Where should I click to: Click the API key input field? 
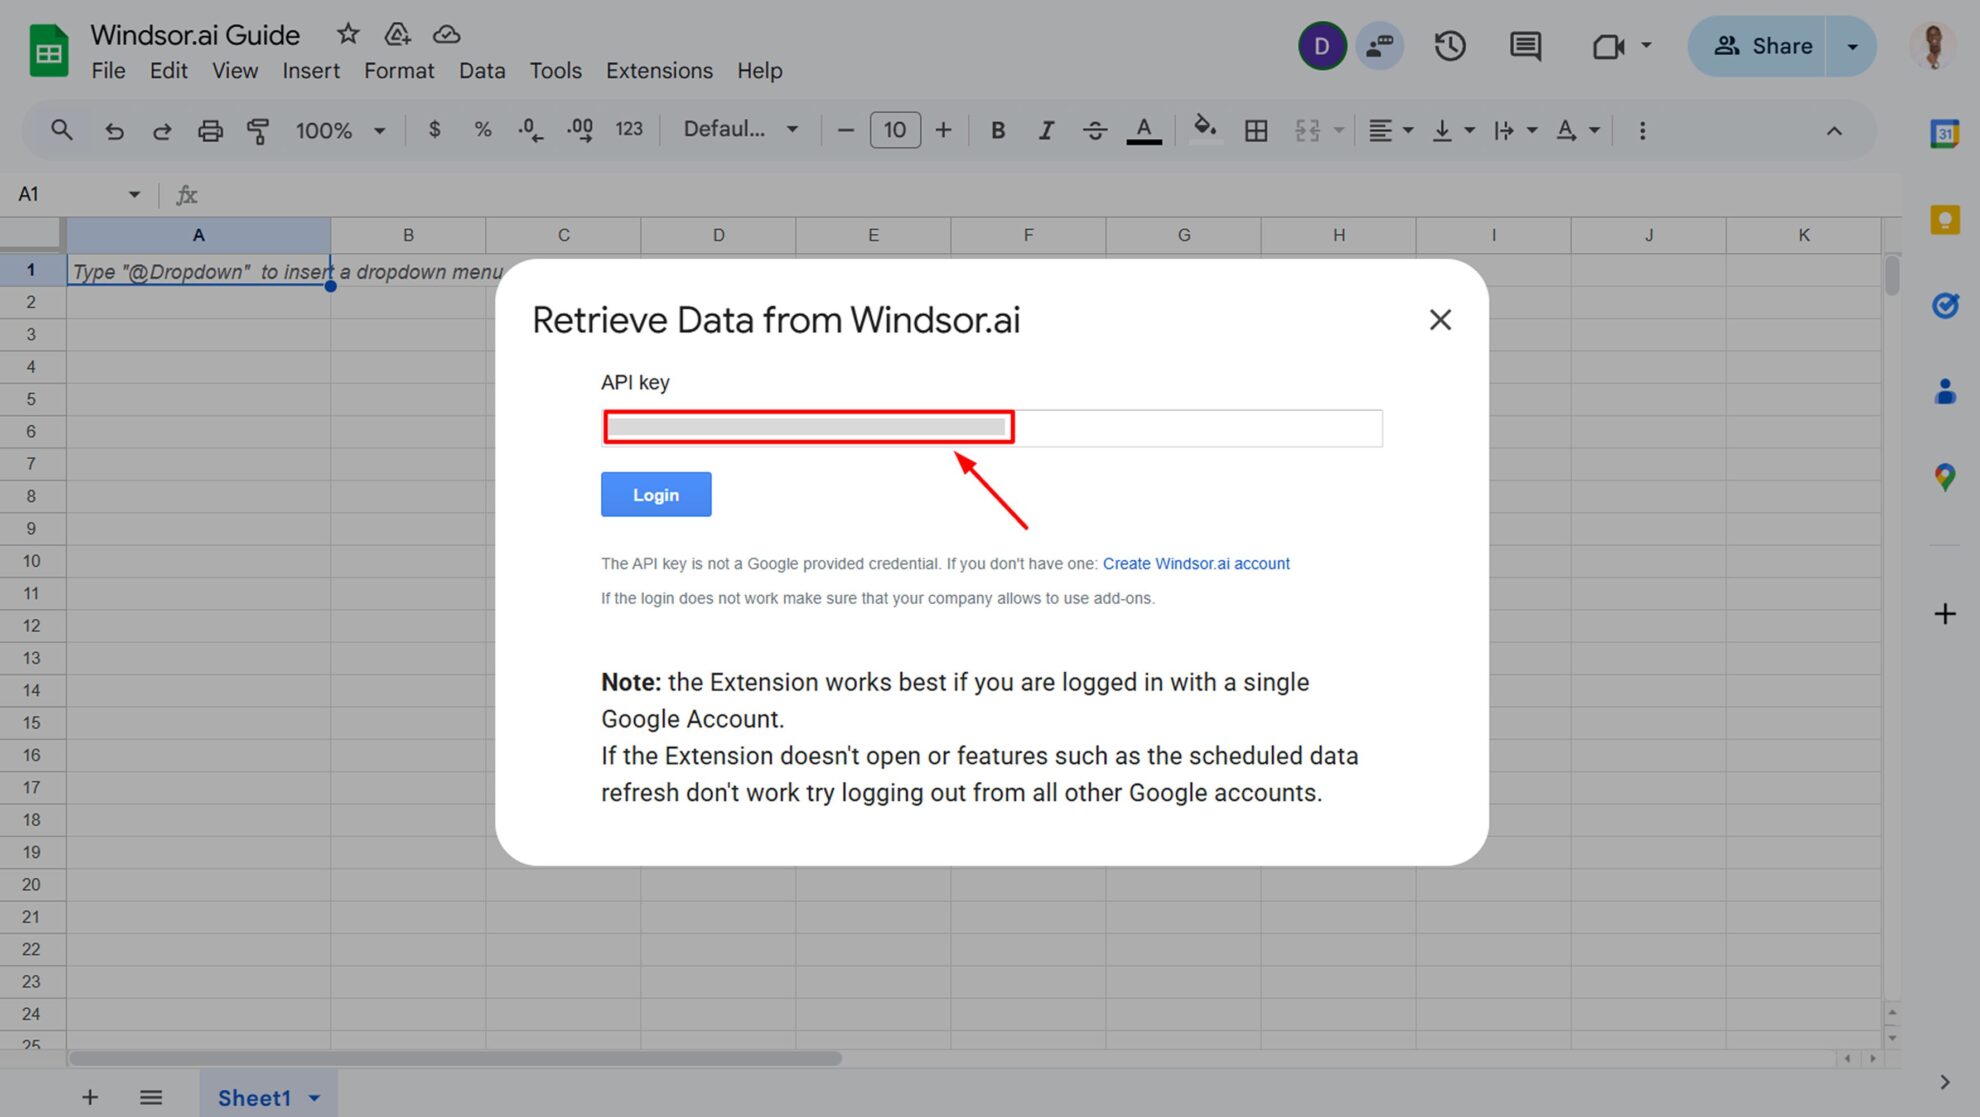(x=991, y=428)
